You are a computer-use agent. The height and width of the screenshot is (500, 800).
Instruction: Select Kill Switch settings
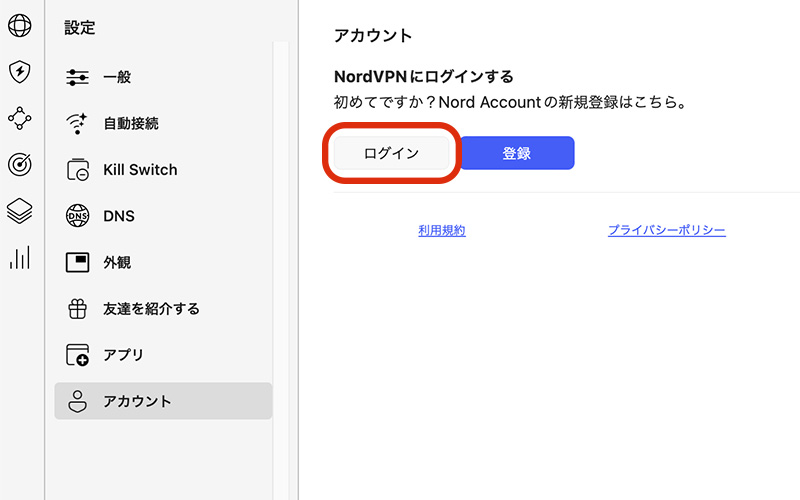coord(163,170)
